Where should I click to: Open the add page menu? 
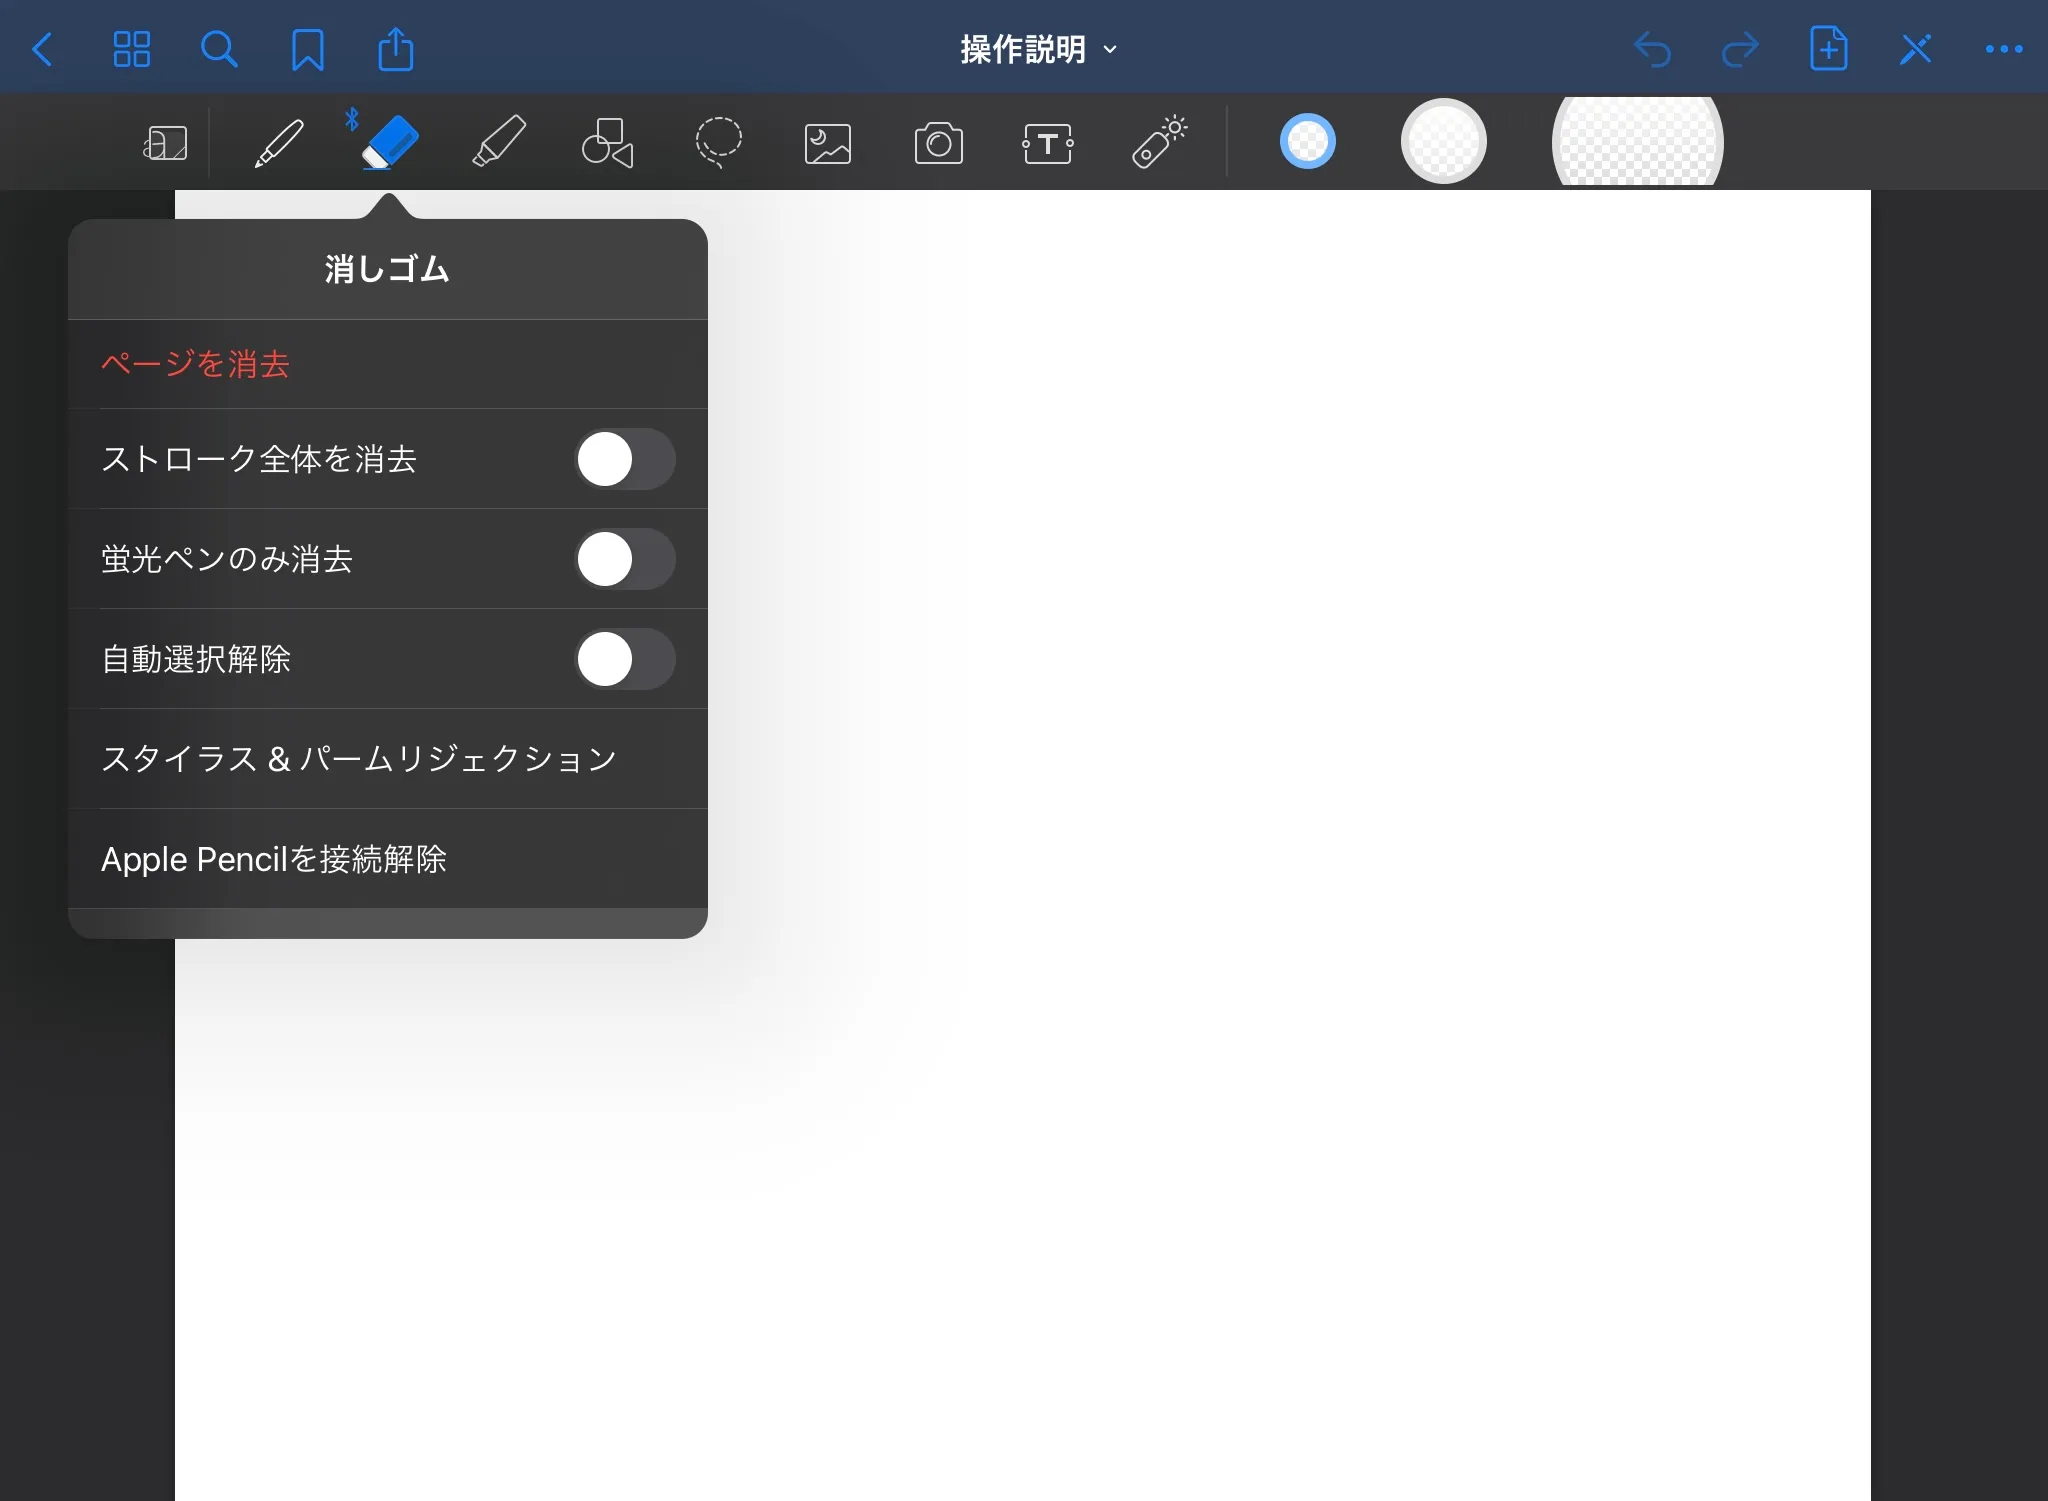(x=1828, y=49)
